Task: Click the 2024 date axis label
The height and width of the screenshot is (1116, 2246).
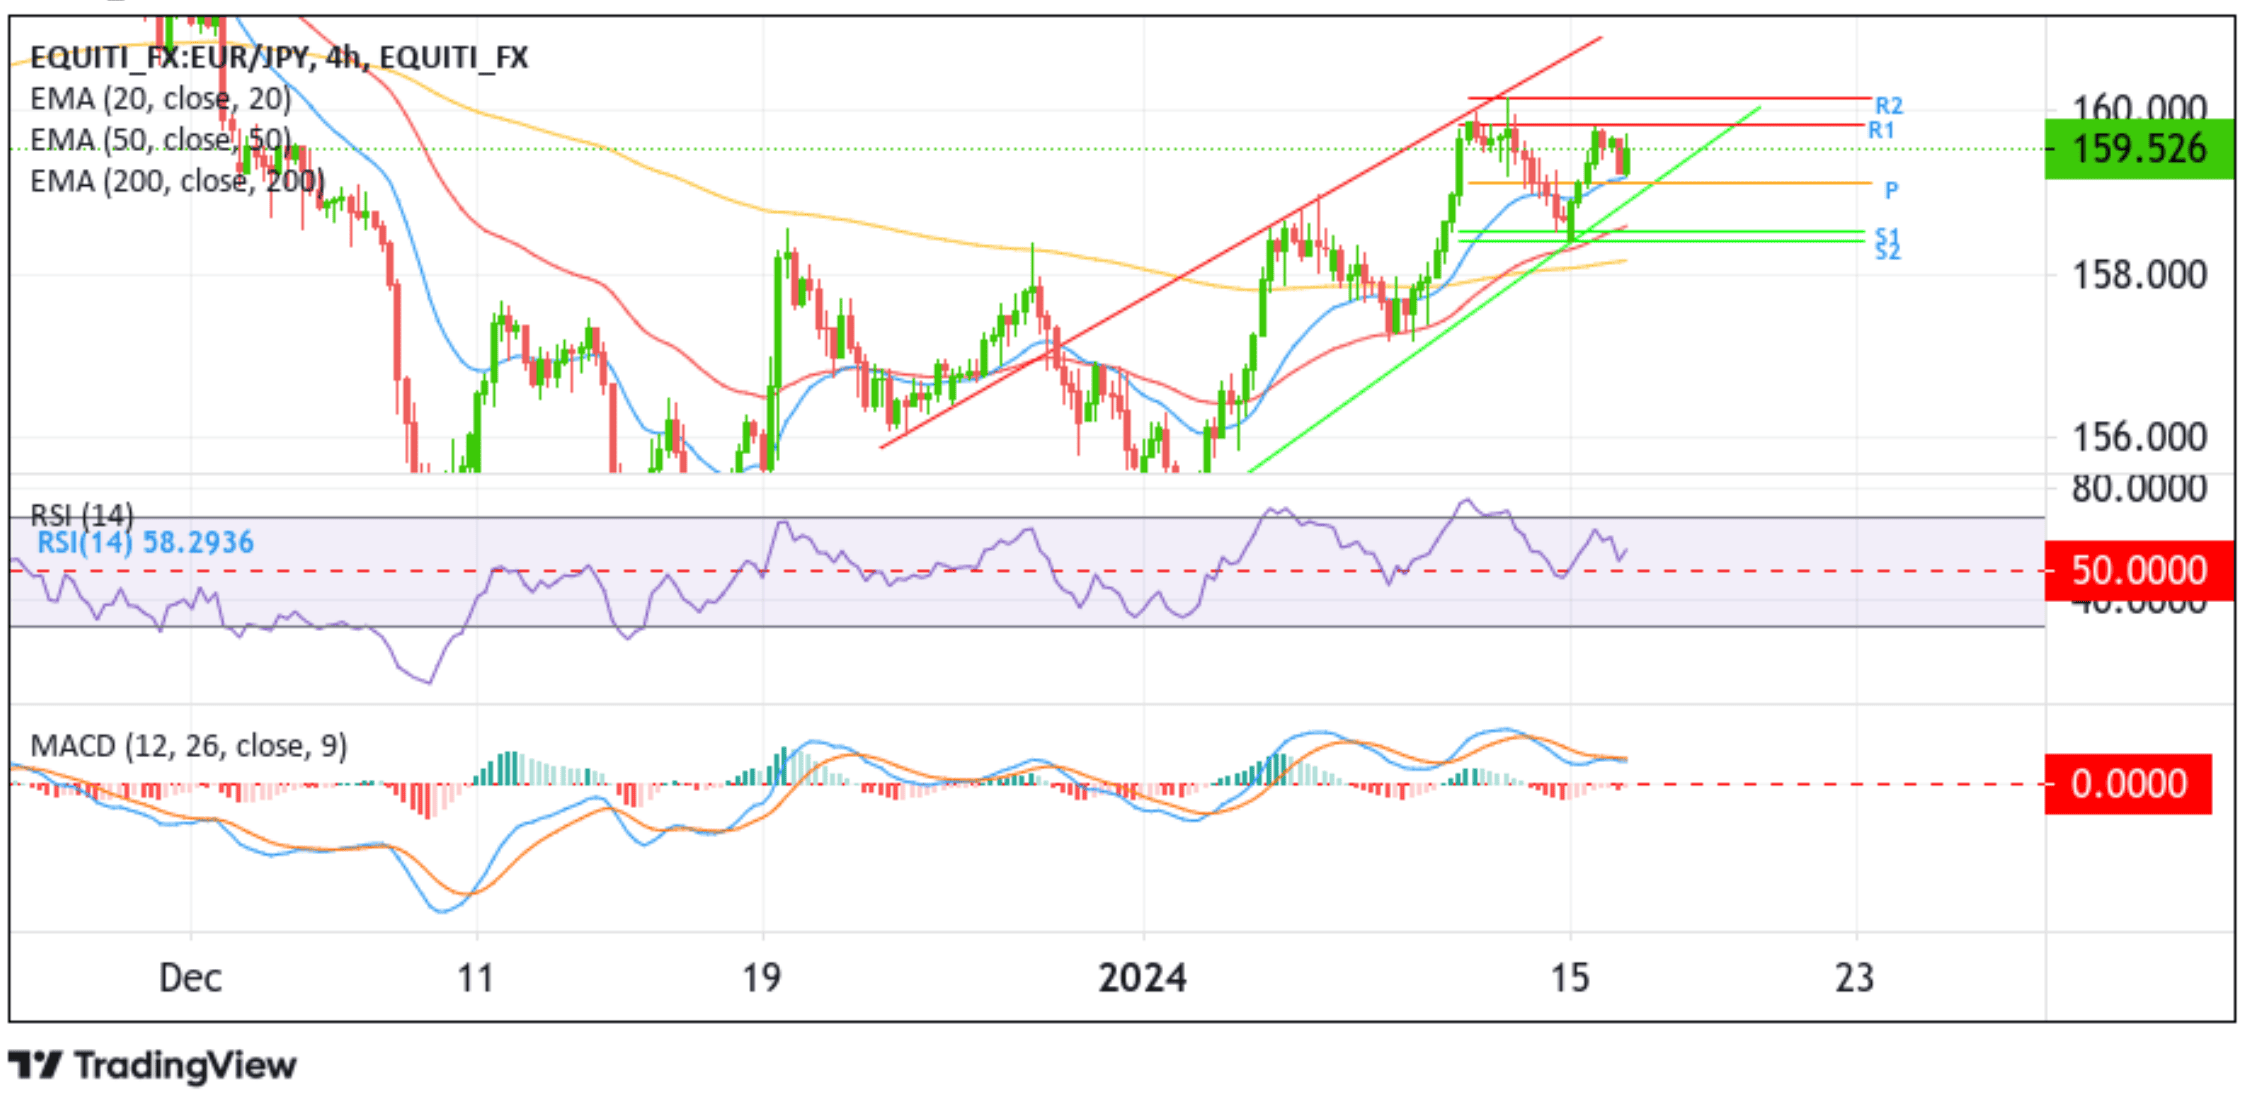Action: (1142, 977)
